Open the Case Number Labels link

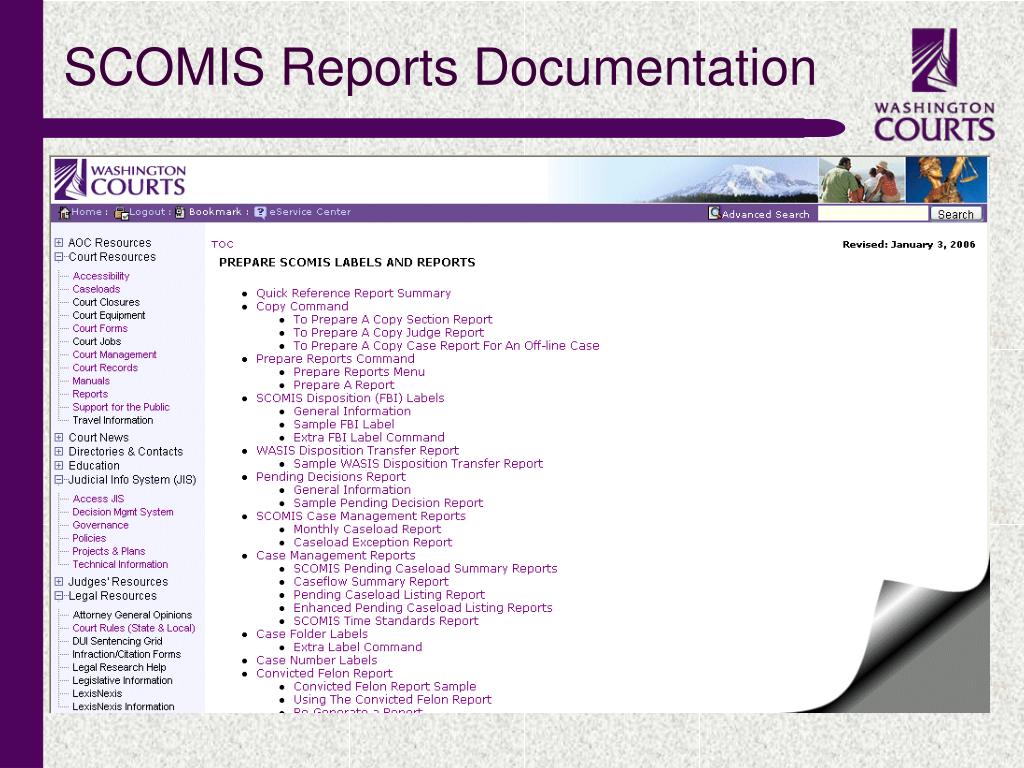point(316,660)
